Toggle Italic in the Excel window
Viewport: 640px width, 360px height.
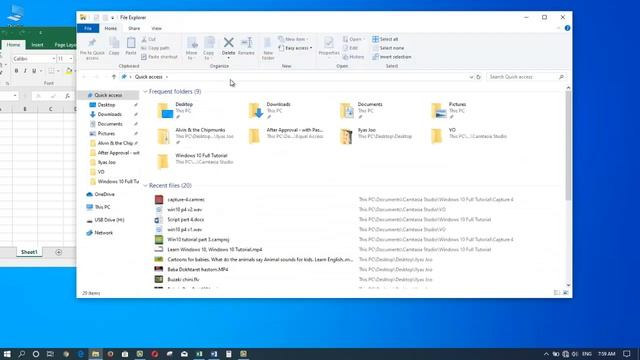(x=25, y=71)
